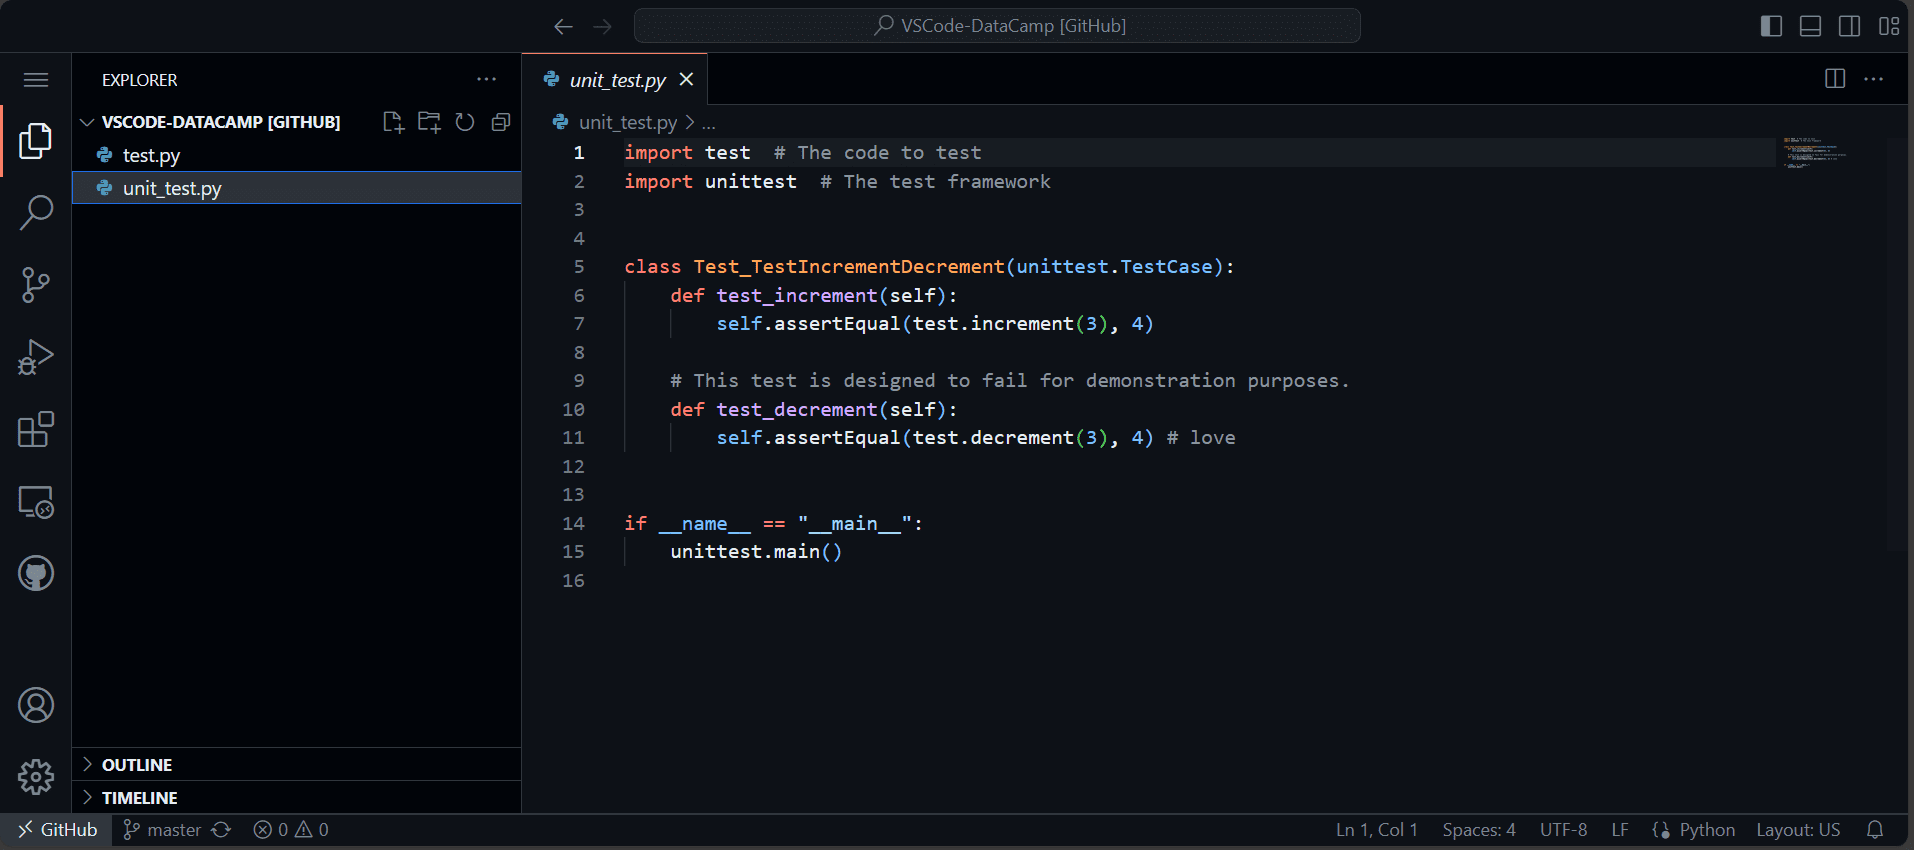
Task: Switch the master branch in status bar
Action: 162,830
